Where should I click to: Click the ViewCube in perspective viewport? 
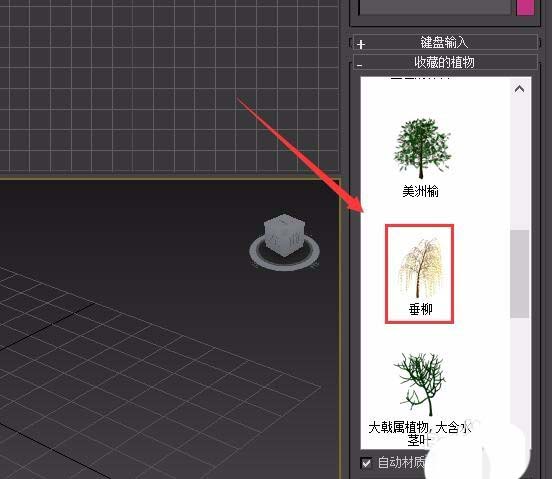pos(284,235)
